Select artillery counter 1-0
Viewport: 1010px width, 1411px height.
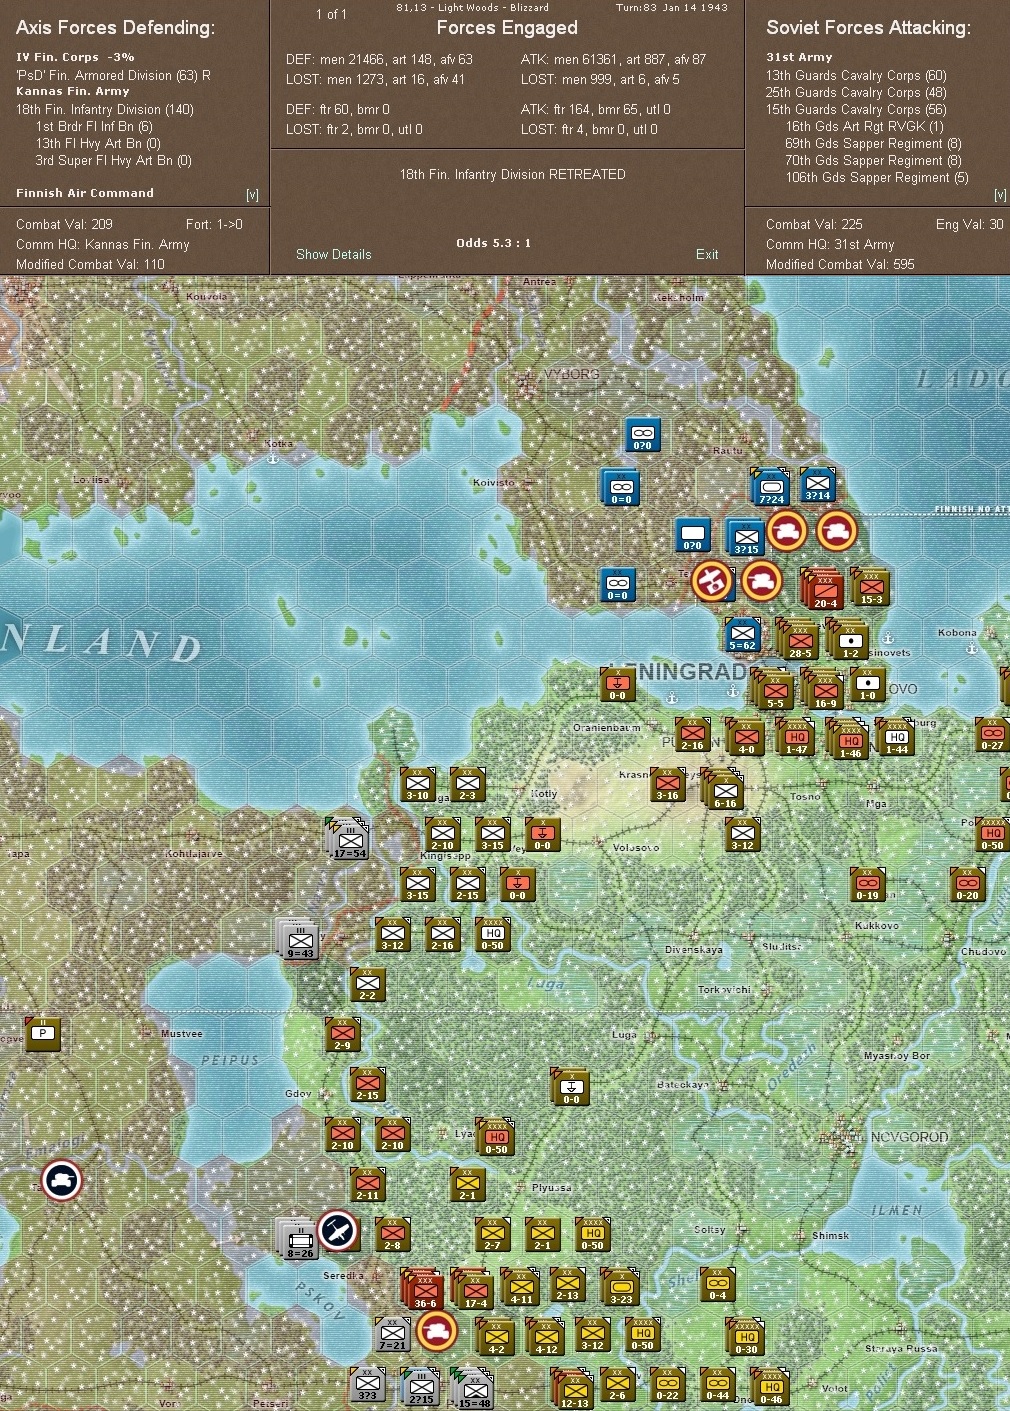tap(868, 686)
